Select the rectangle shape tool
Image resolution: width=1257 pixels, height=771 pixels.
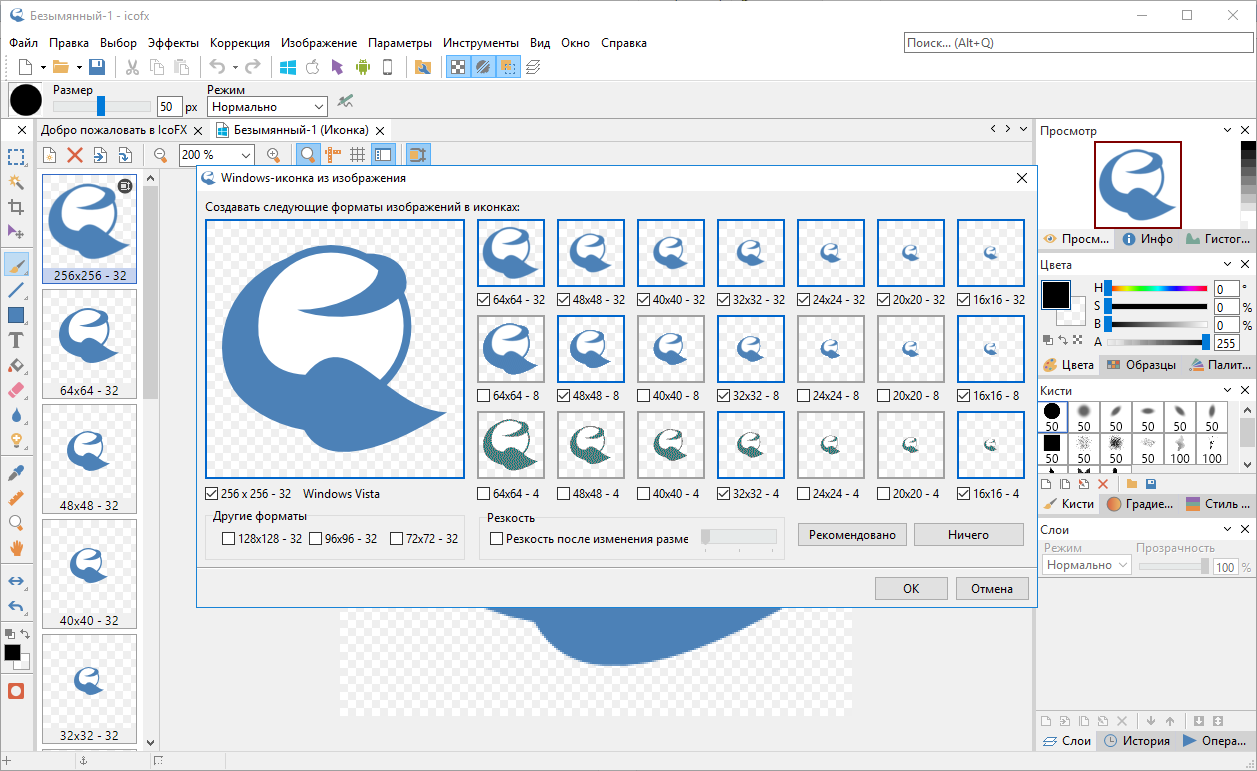tap(16, 315)
